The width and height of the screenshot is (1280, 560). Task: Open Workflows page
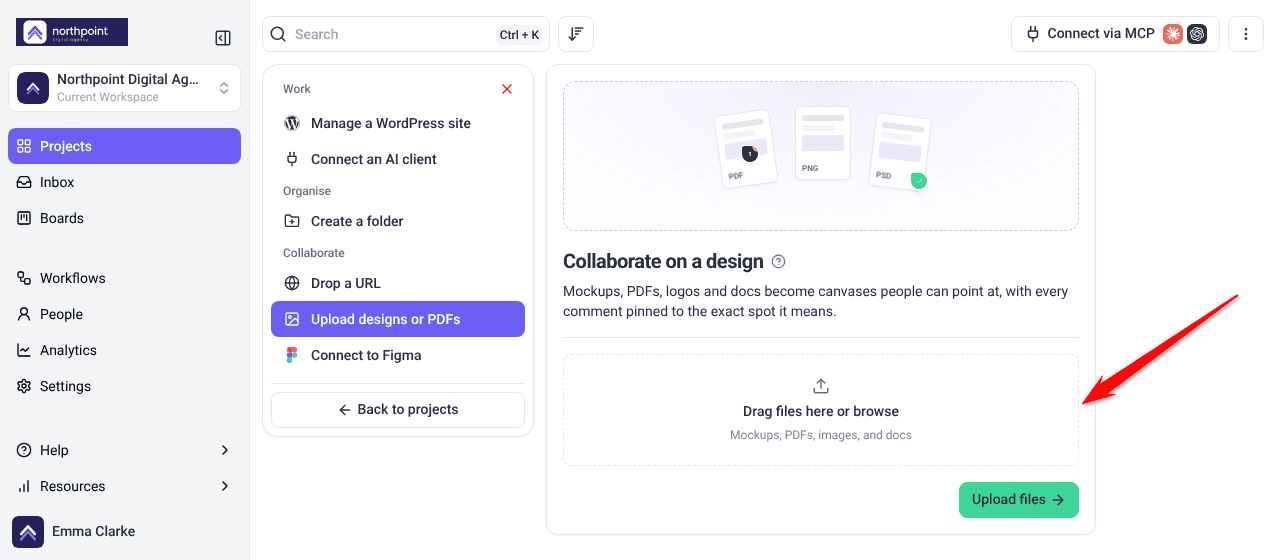click(x=124, y=278)
